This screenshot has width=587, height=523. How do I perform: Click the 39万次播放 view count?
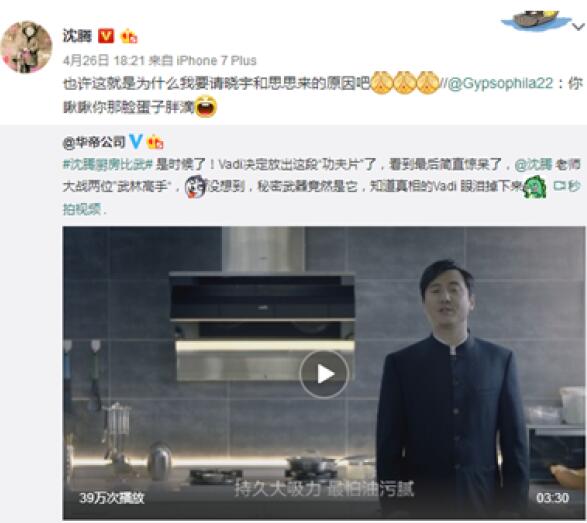(x=112, y=498)
